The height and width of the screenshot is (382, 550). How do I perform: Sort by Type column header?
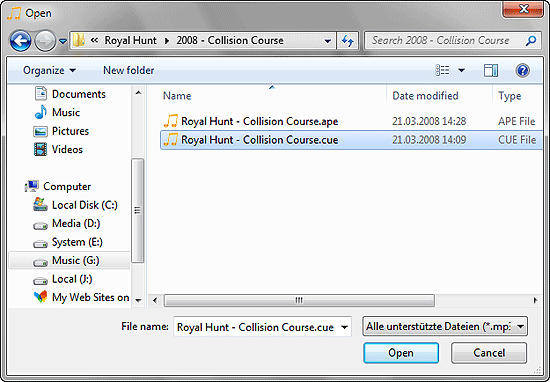tap(509, 96)
